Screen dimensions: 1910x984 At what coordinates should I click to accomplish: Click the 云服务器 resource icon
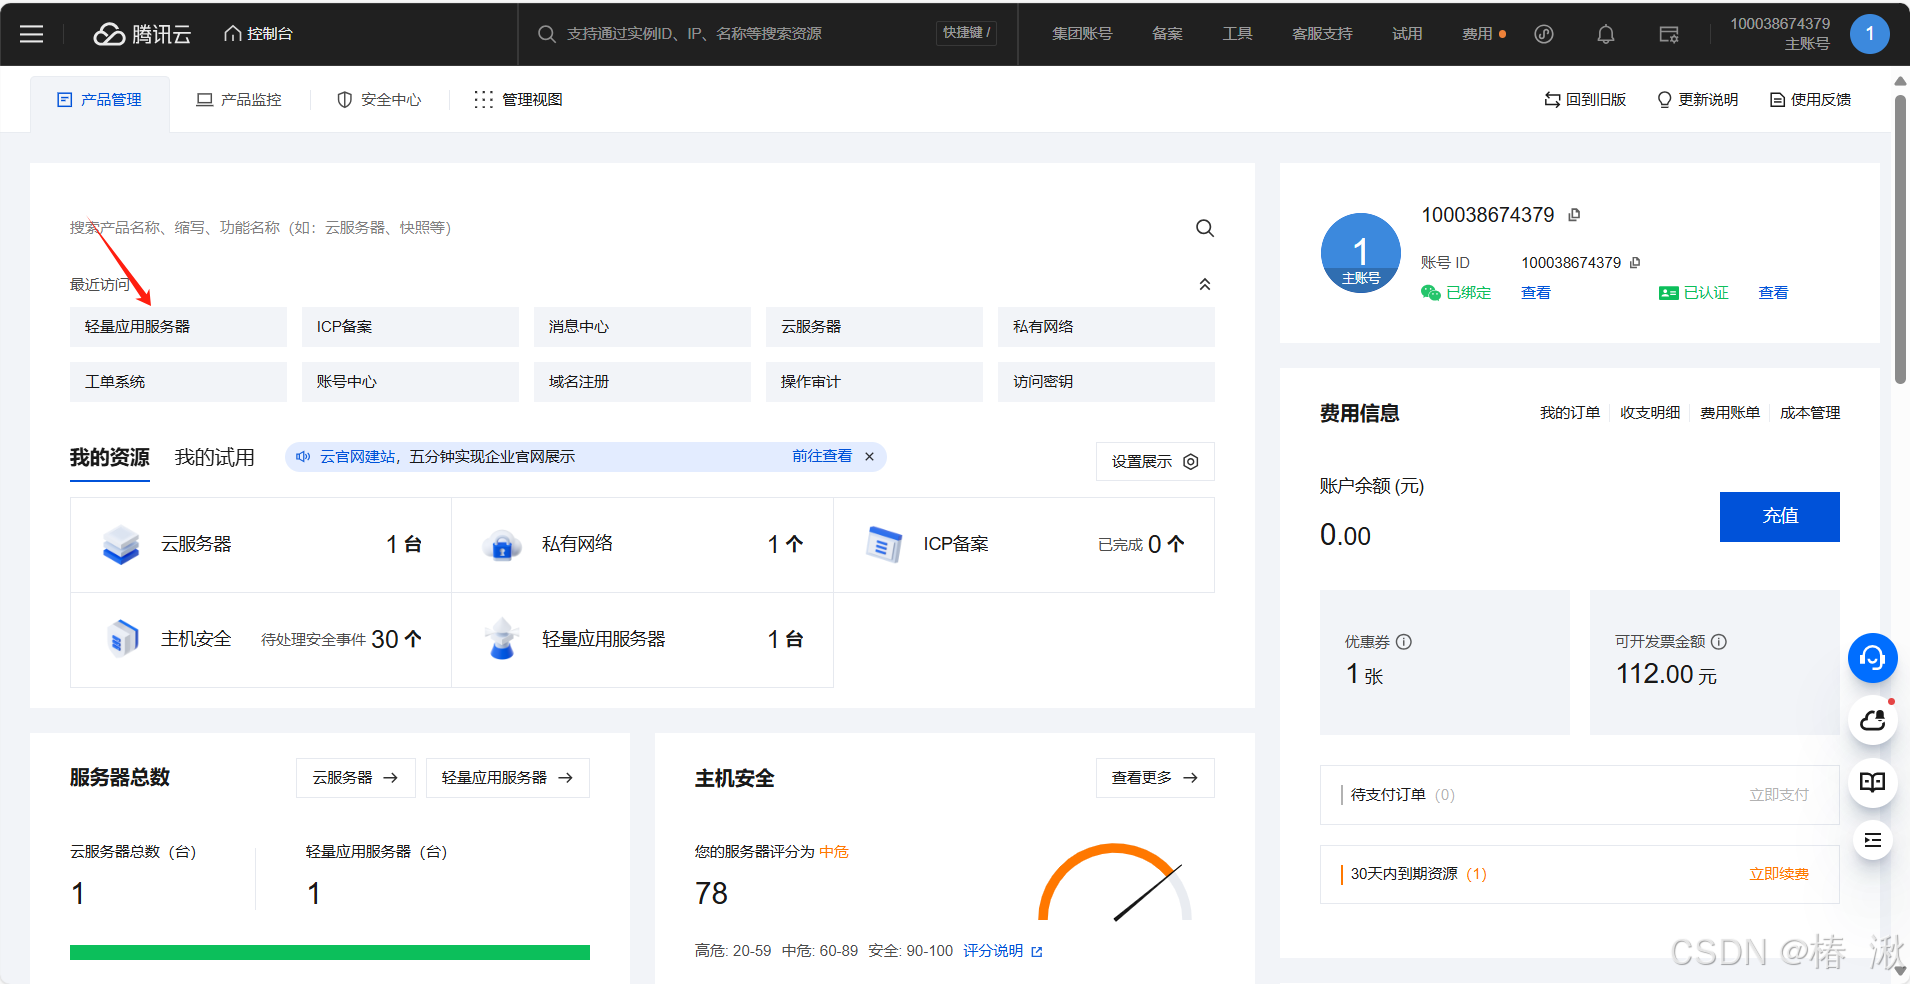tap(121, 545)
